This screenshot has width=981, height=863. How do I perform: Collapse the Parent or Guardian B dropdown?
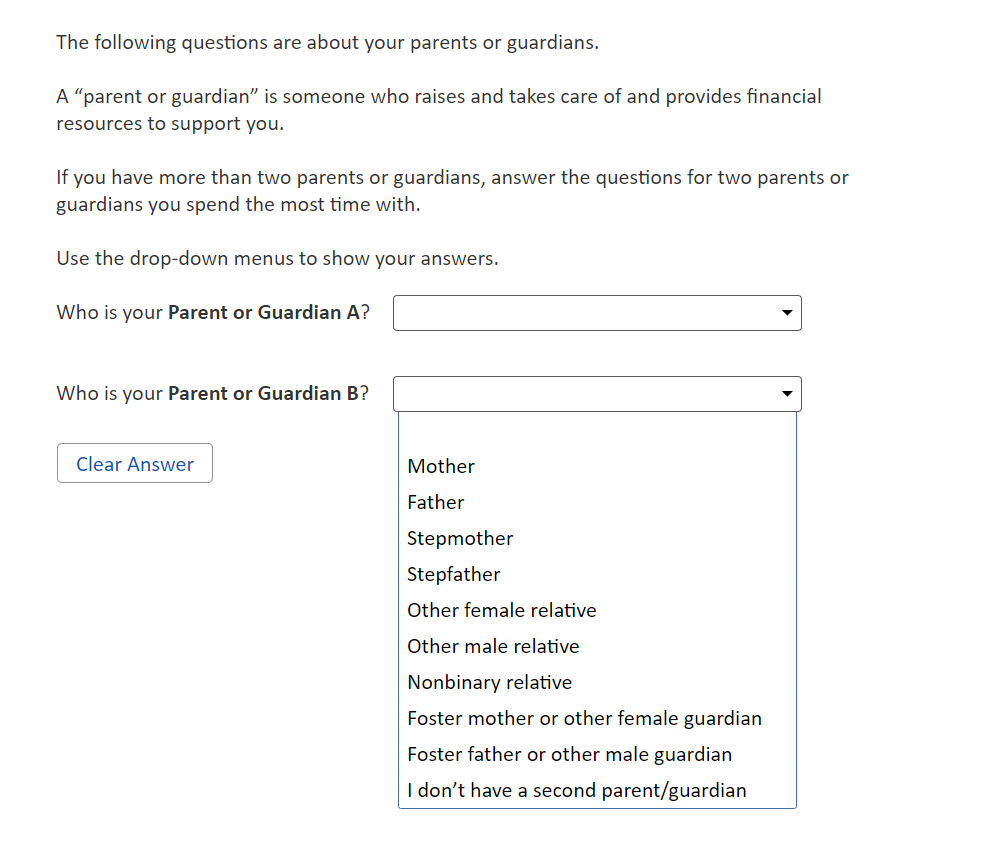click(596, 394)
